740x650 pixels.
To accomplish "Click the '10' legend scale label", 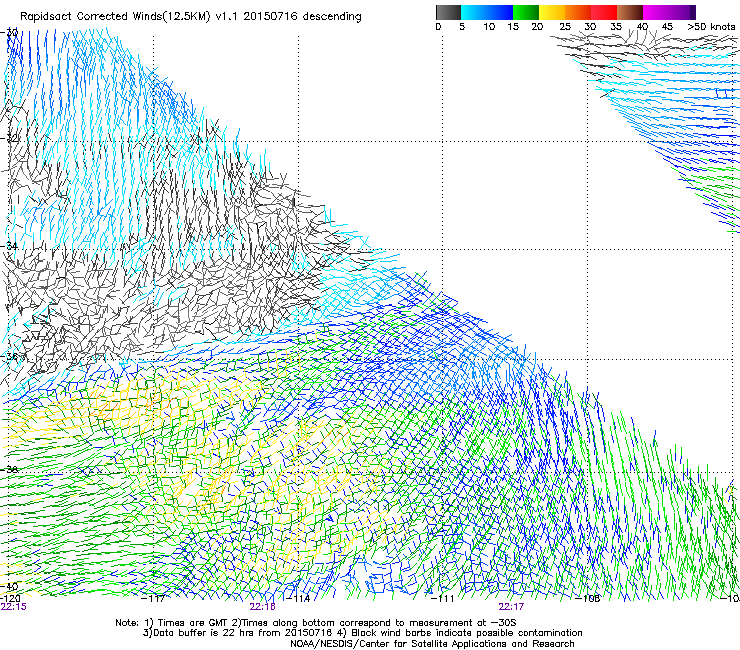I will (489, 27).
